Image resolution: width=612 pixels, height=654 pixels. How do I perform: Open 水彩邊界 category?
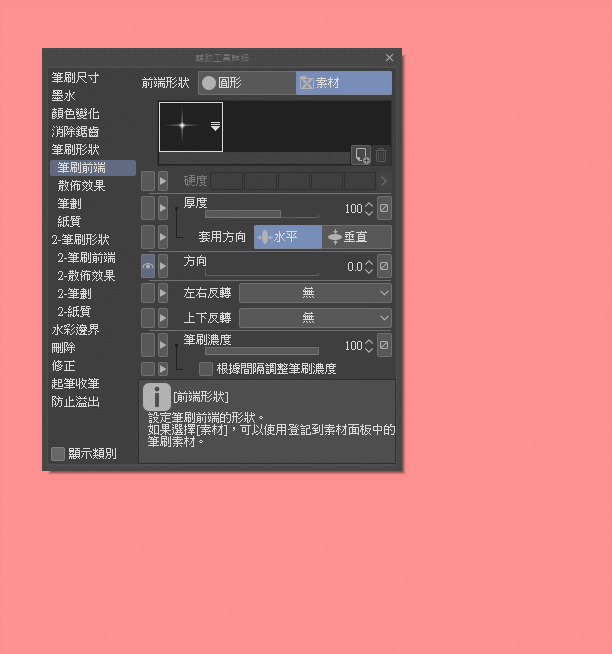(75, 330)
